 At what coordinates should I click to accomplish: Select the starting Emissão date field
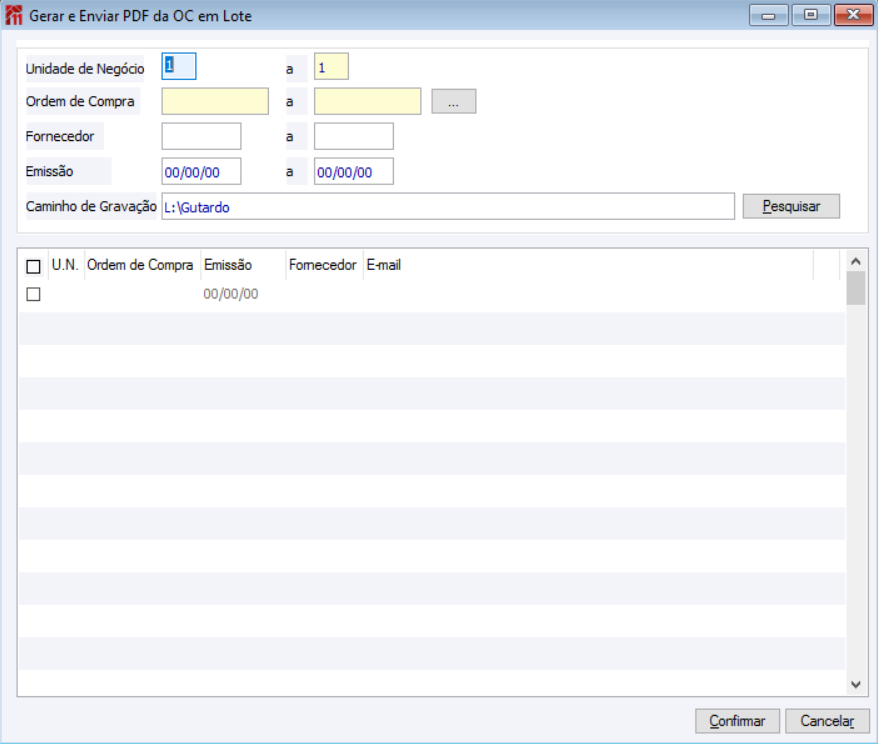tap(201, 171)
